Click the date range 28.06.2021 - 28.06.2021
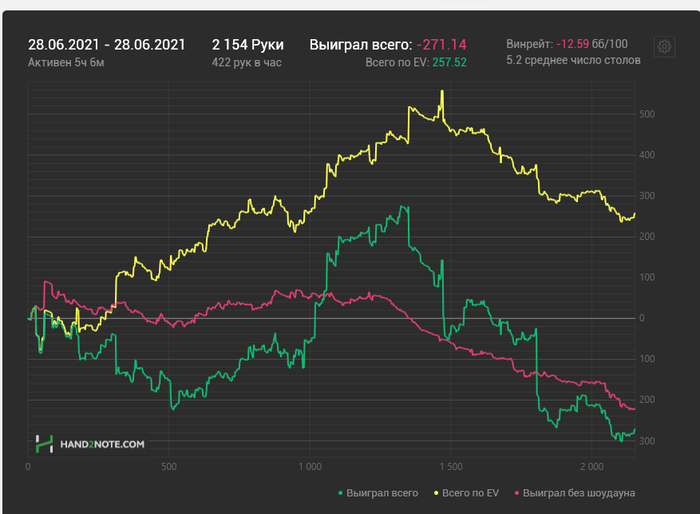The width and height of the screenshot is (700, 514). pos(106,45)
